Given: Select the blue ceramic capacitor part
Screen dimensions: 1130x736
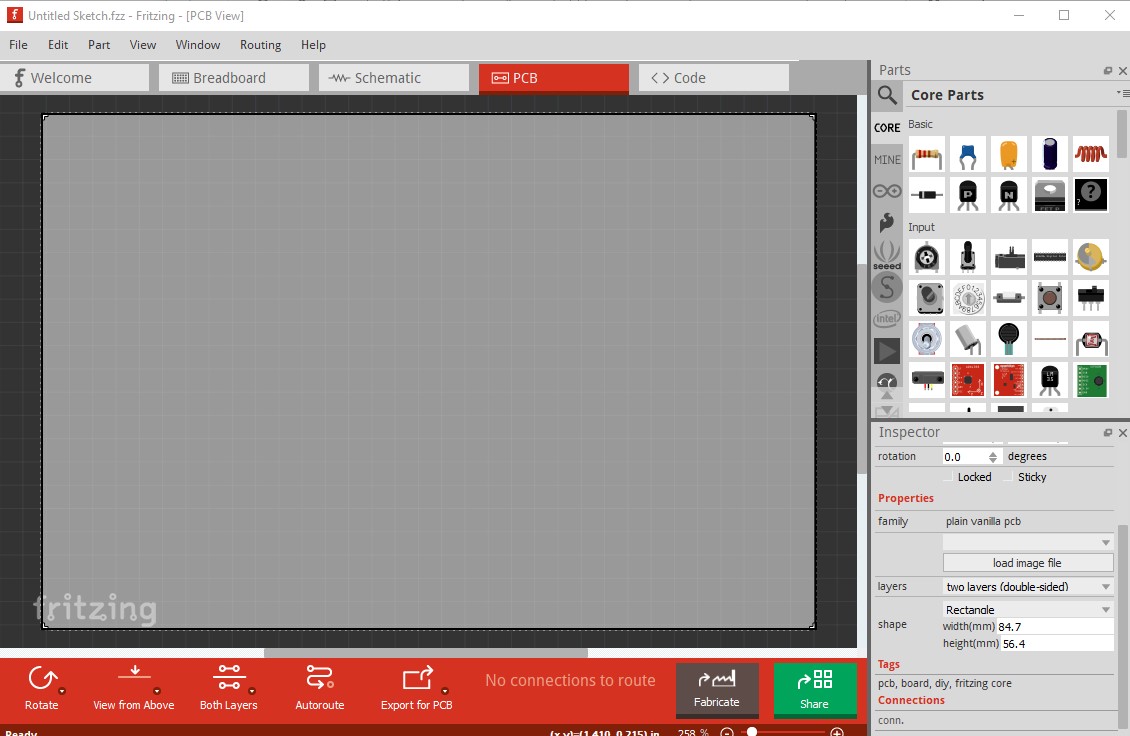Looking at the screenshot, I should pyautogui.click(x=968, y=154).
